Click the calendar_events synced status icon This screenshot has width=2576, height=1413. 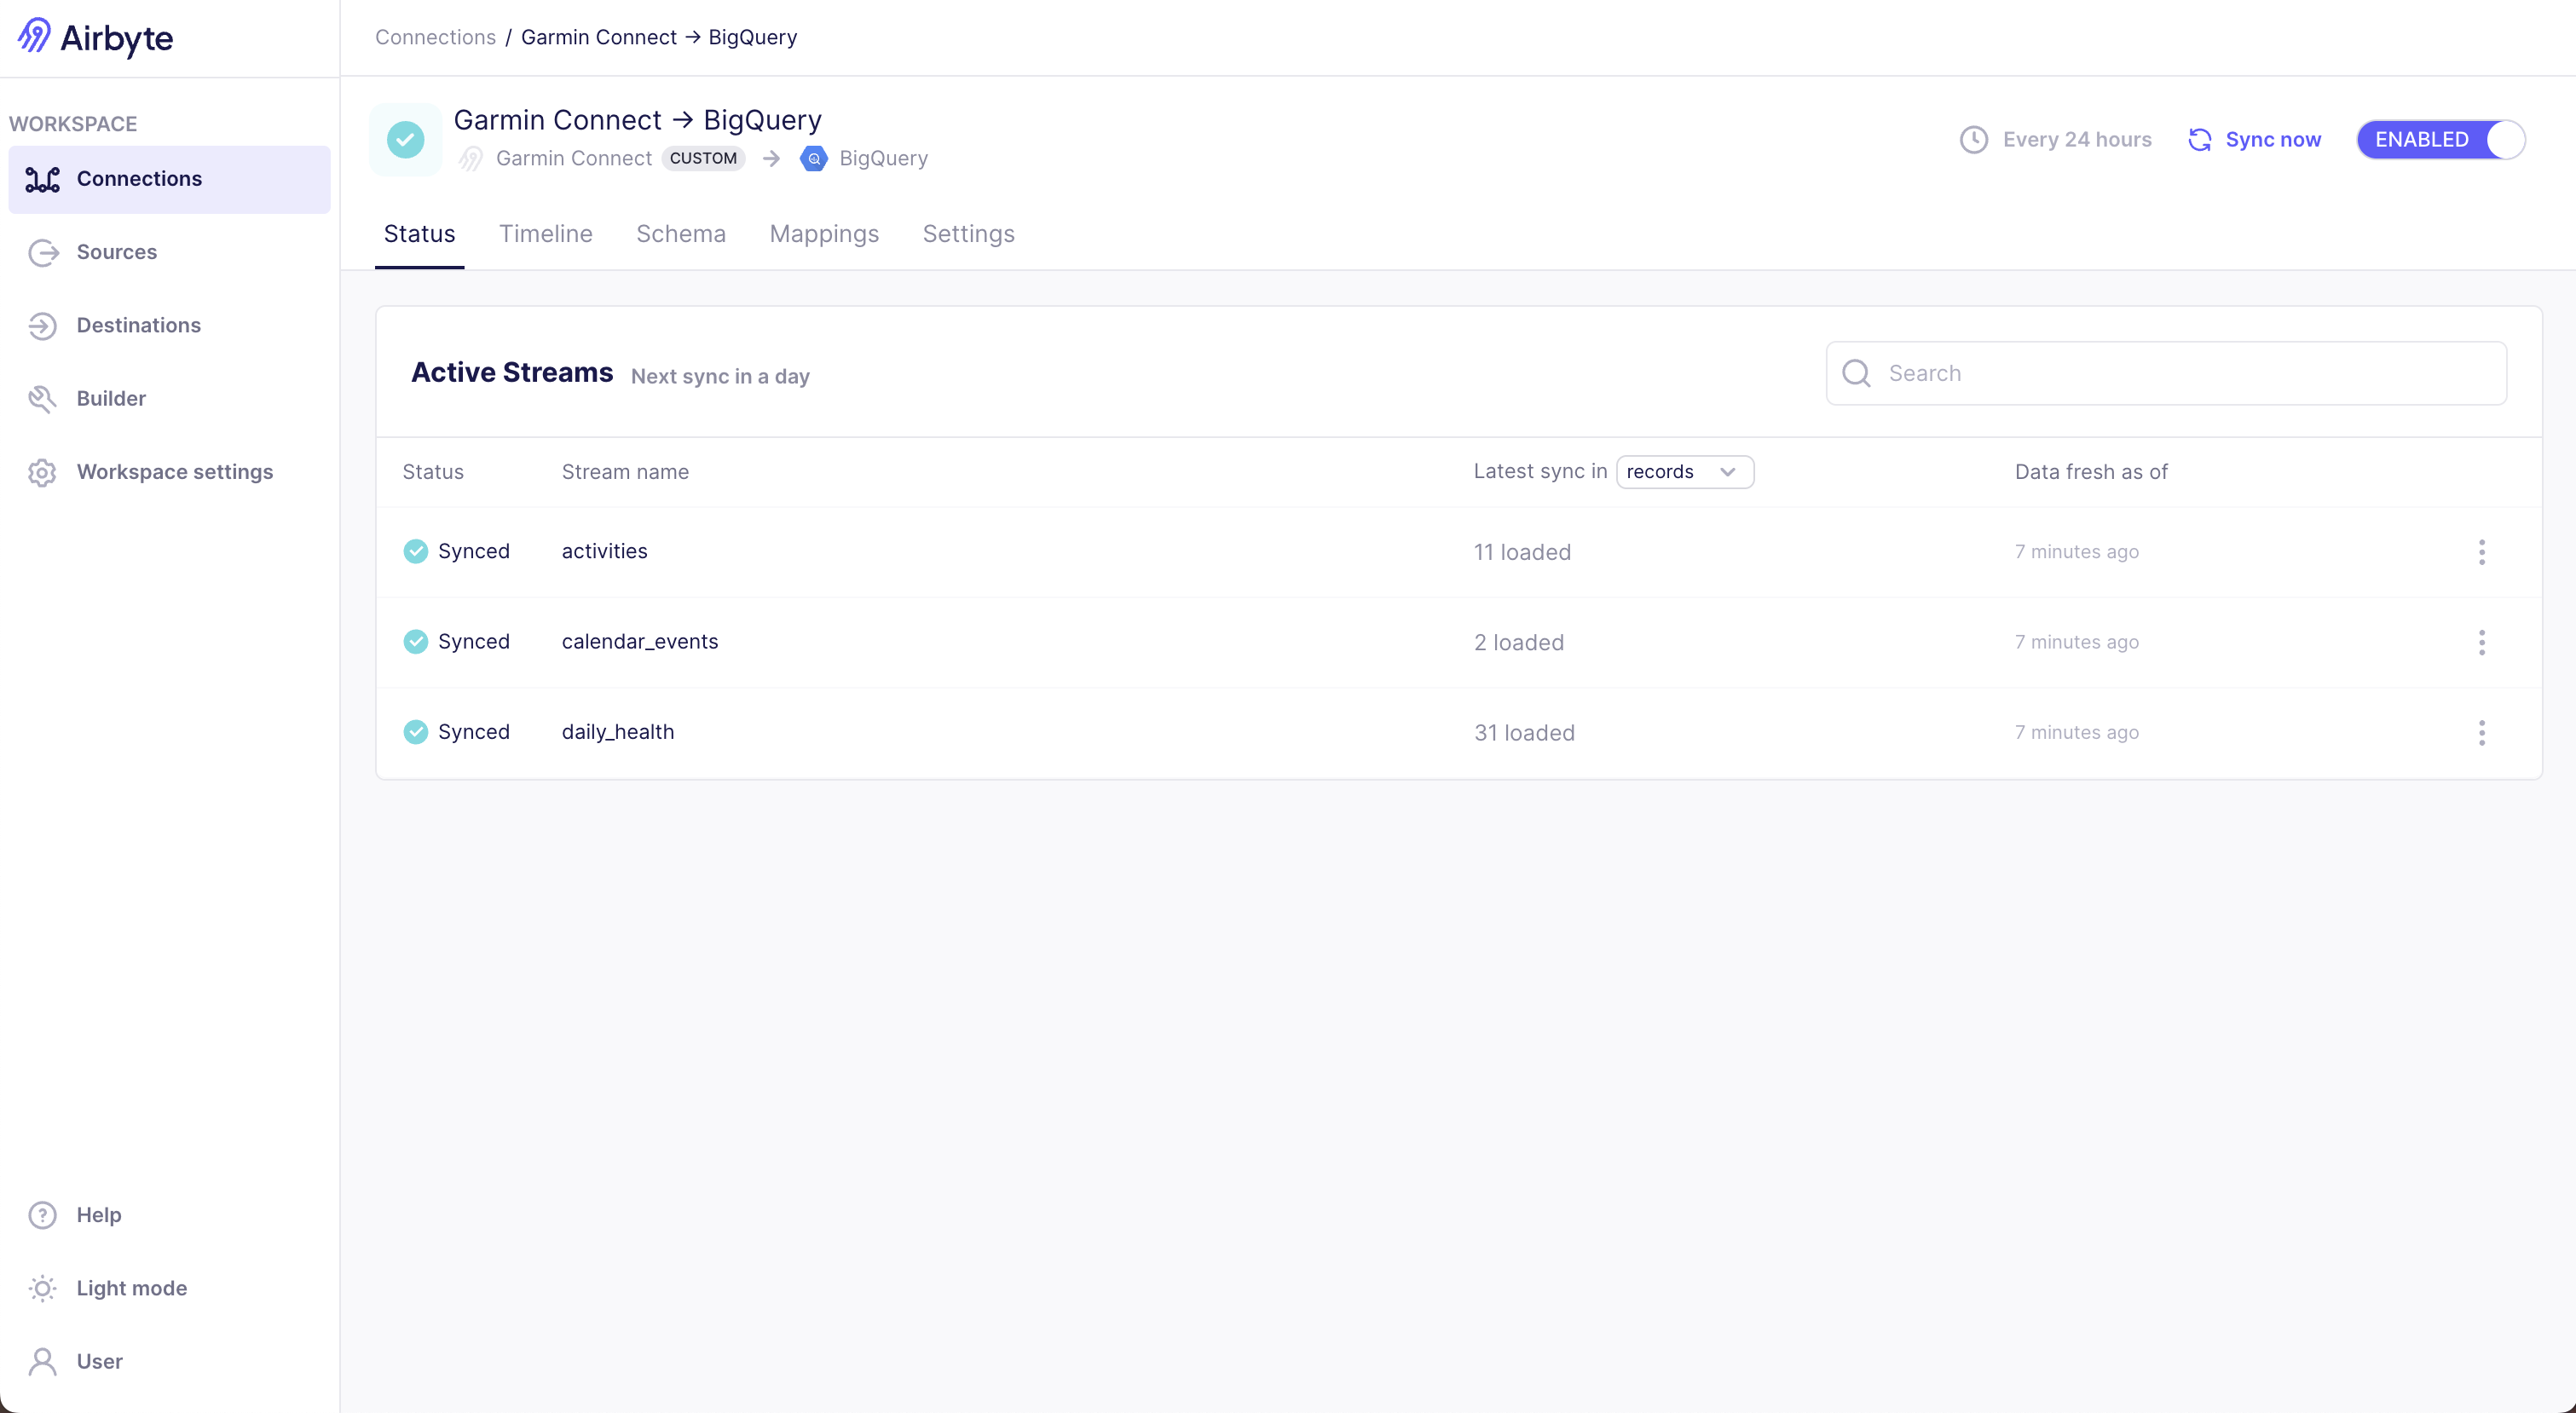pyautogui.click(x=416, y=642)
